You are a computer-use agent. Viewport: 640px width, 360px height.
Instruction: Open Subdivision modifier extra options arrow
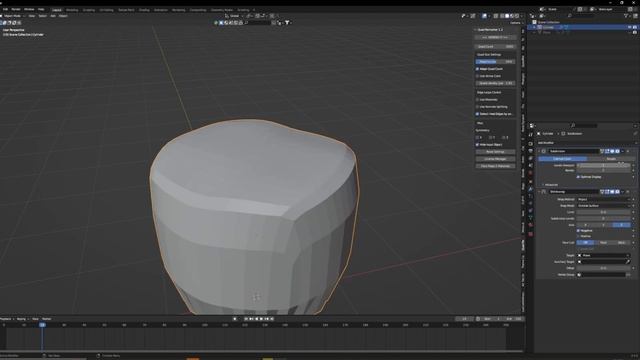622,151
